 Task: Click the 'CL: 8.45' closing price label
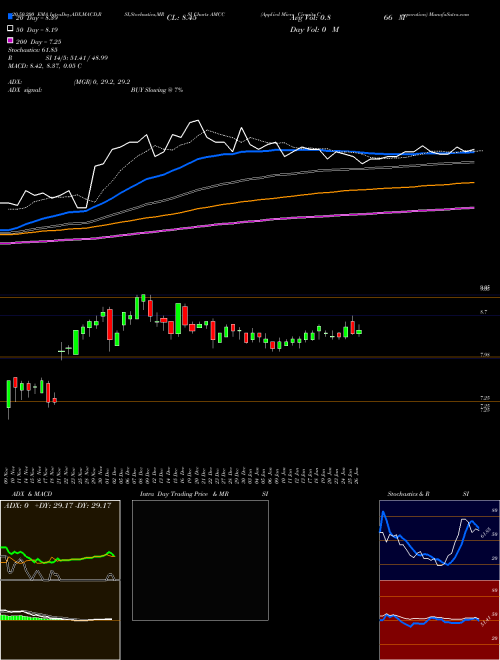click(182, 18)
